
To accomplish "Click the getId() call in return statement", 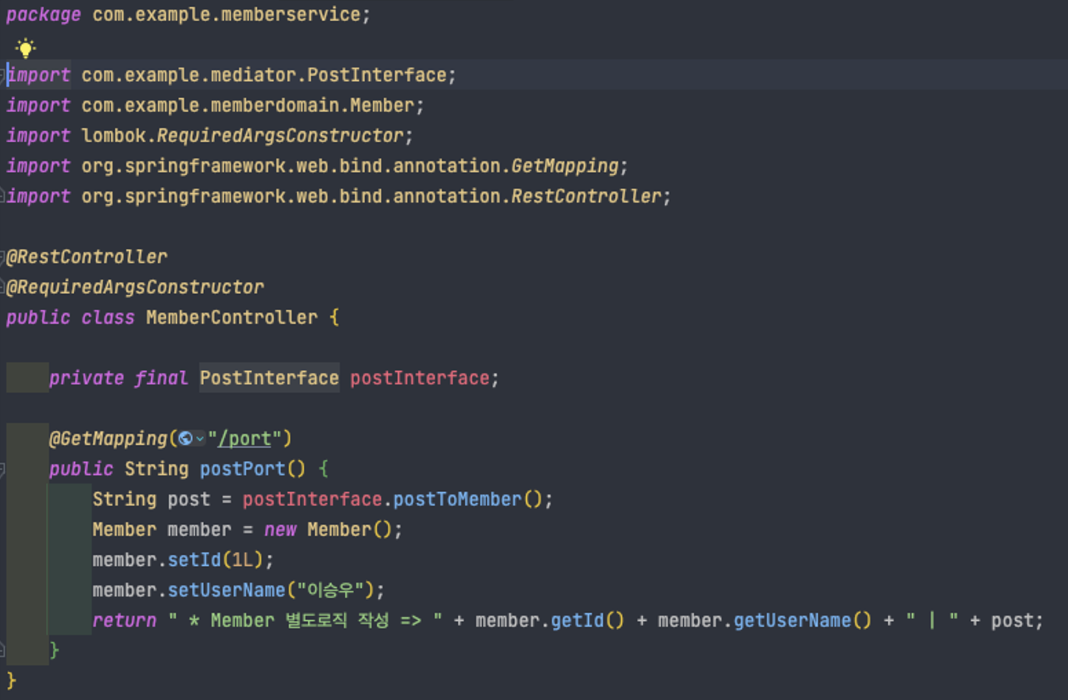I will click(x=587, y=620).
